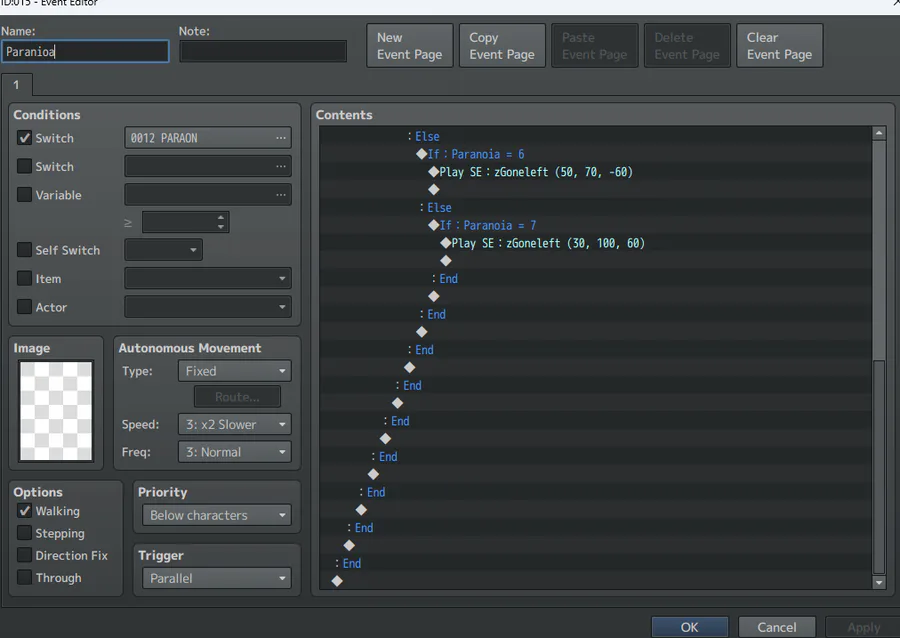Select the bottom-most ': End' line

pos(595,563)
